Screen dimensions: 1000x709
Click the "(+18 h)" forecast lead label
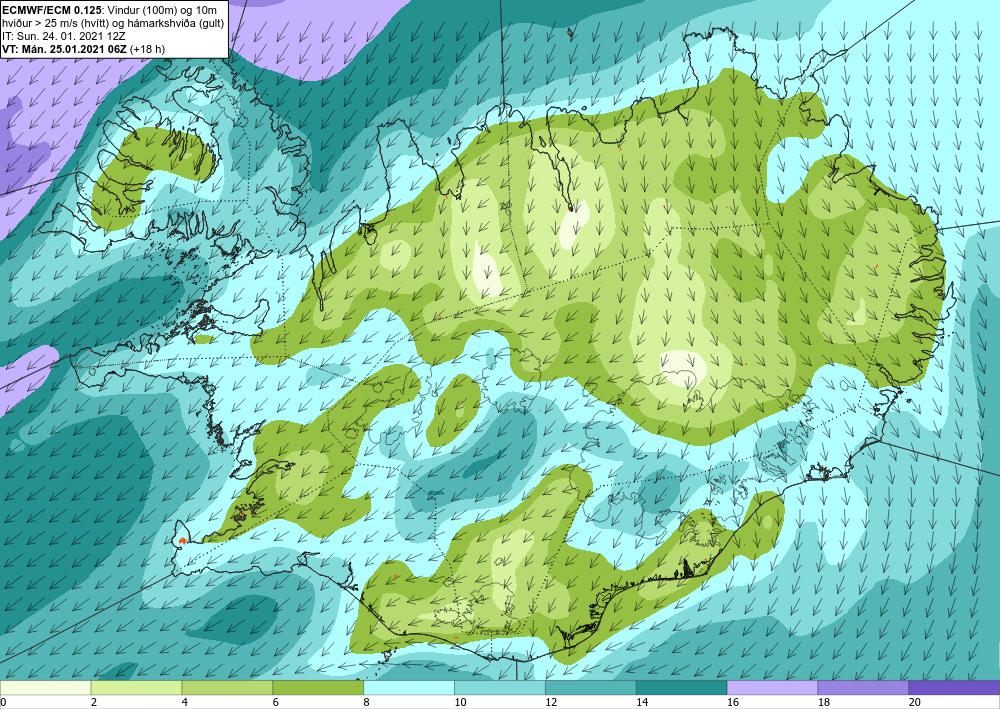(x=147, y=49)
